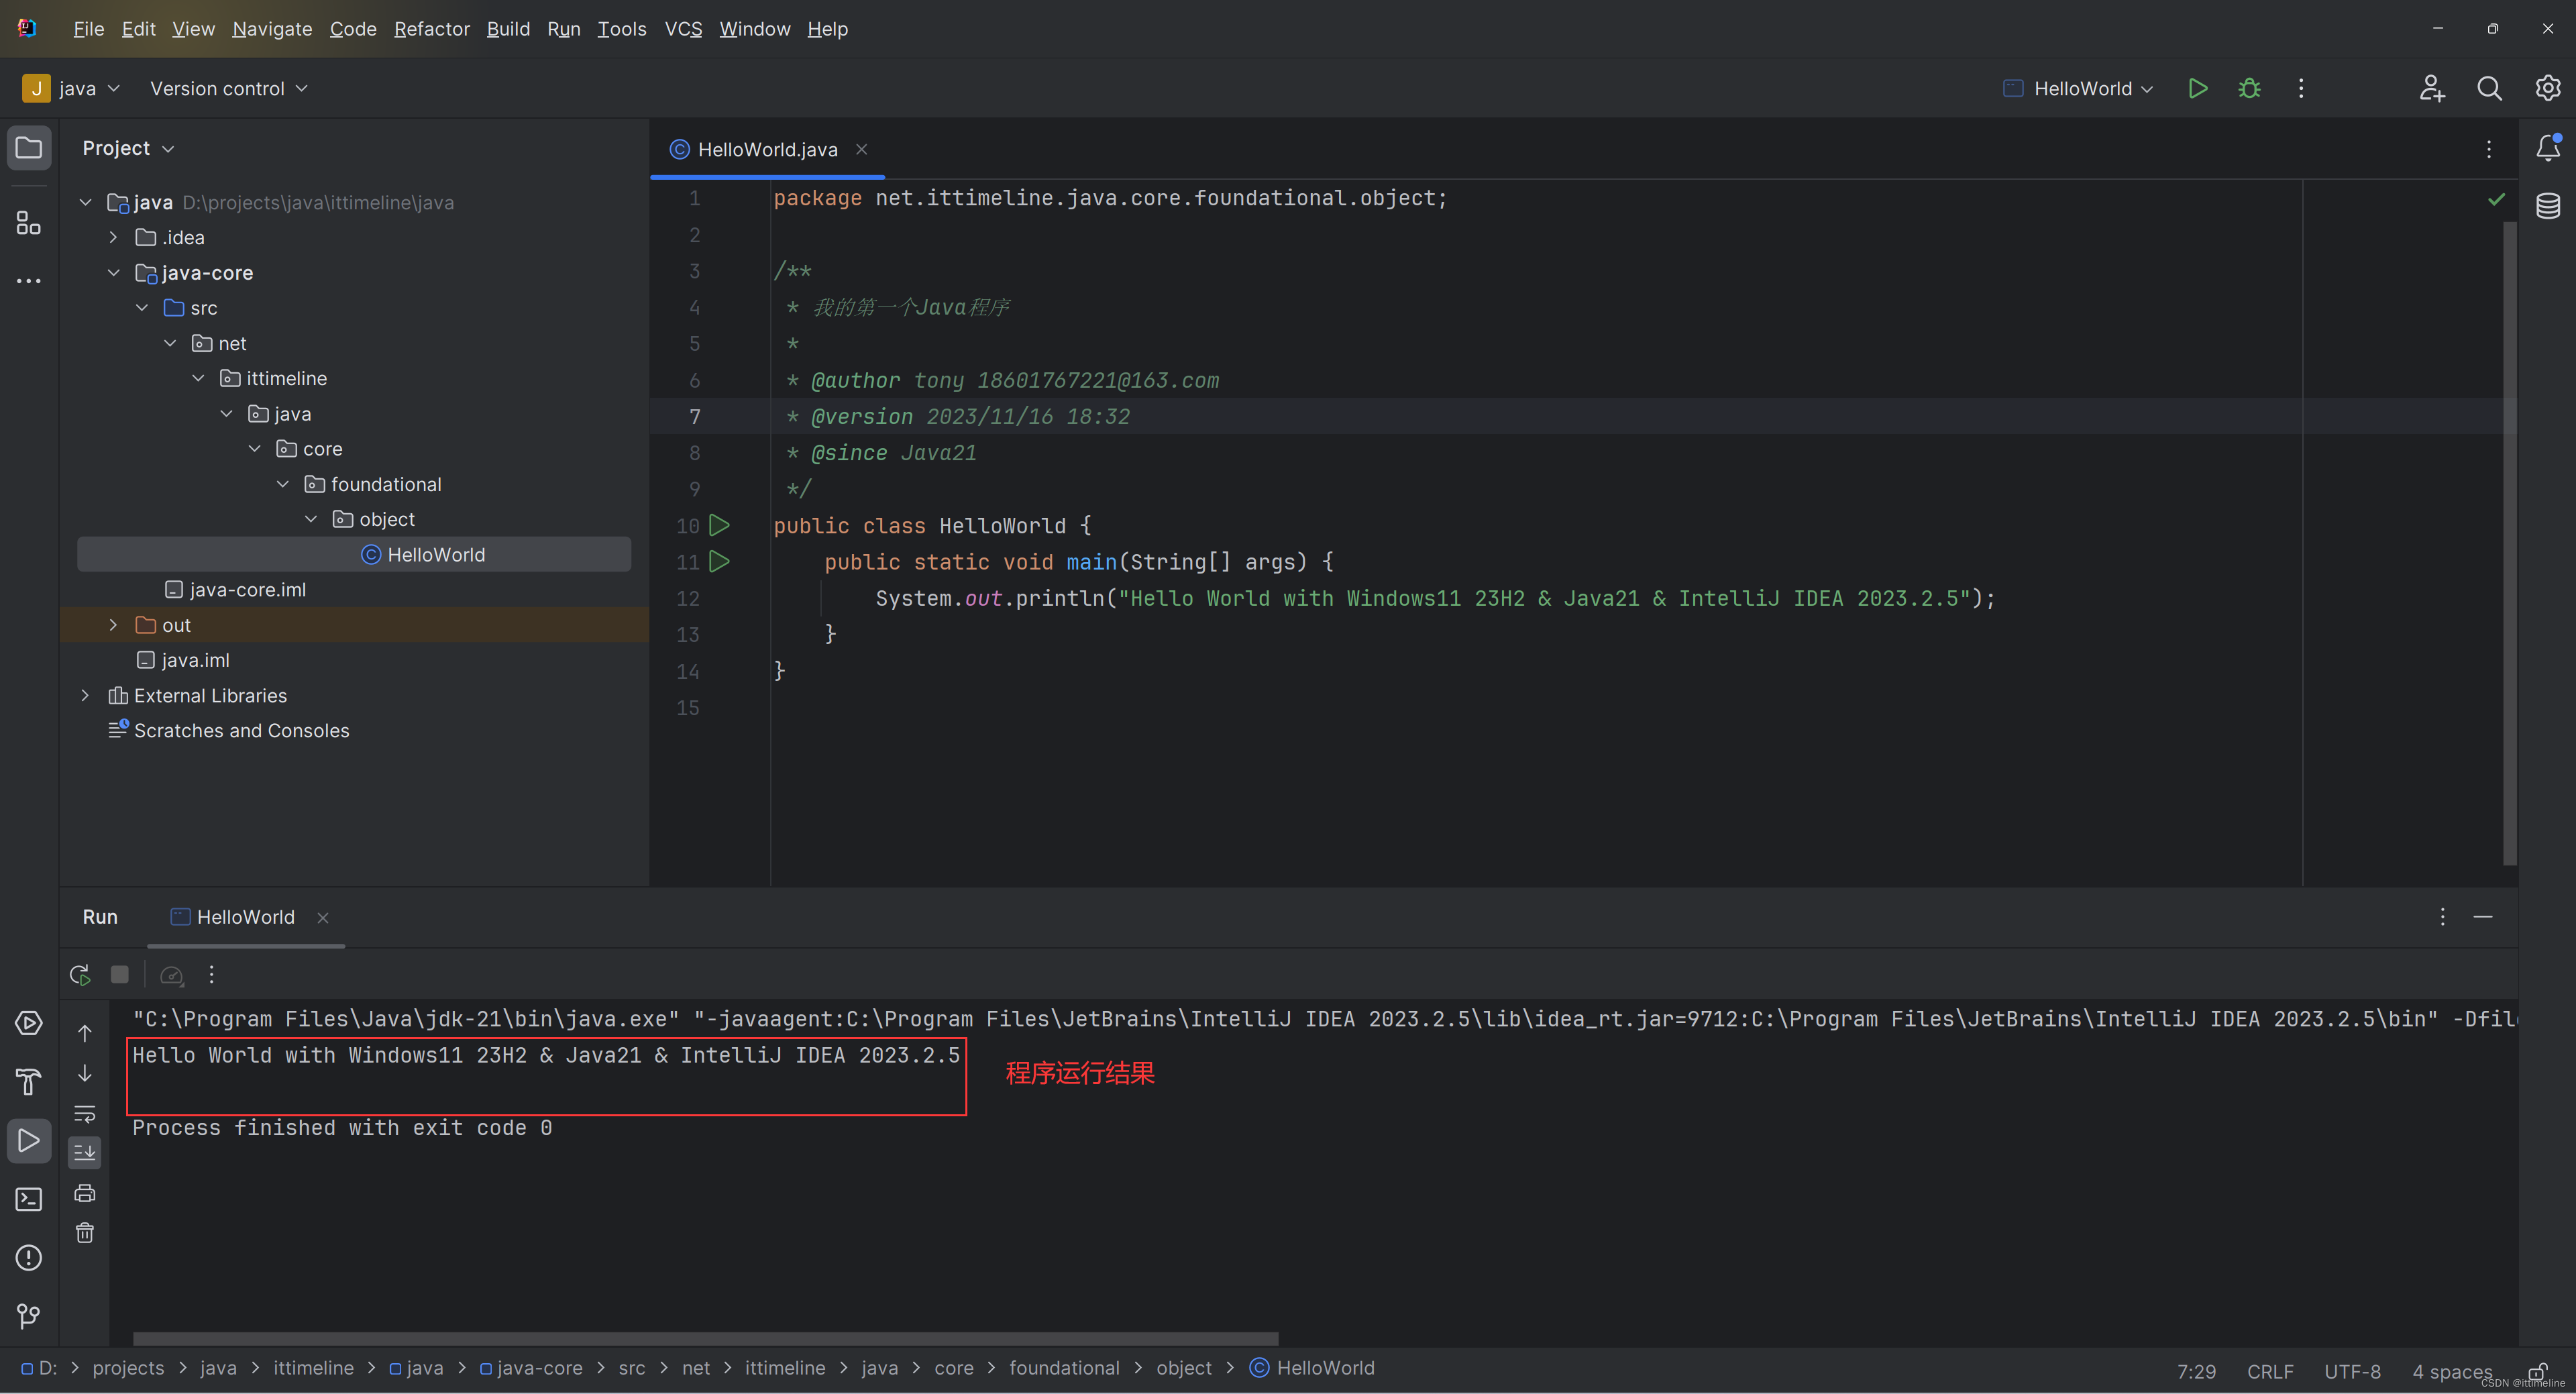Select java-core.iml file in tree
This screenshot has width=2576, height=1394.
point(235,590)
